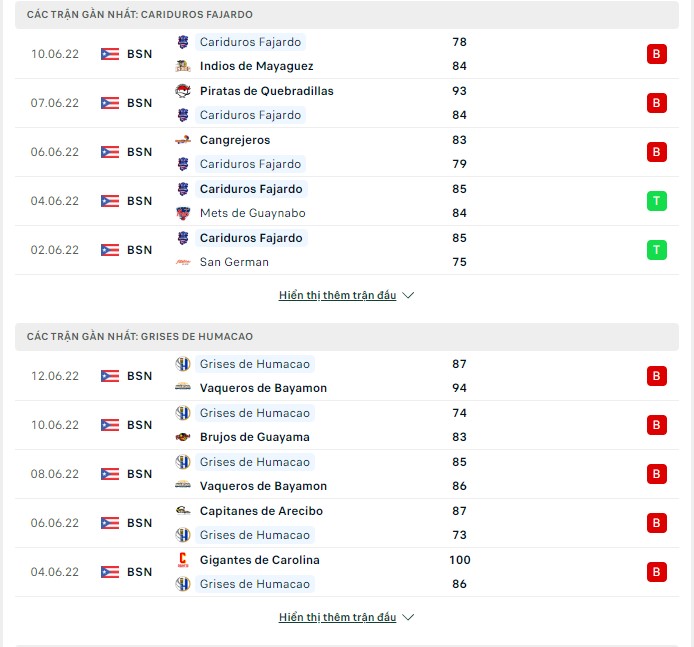Viewport: 694px width, 647px height.
Task: Click the Brujos de Guayama logo
Action: point(183,437)
